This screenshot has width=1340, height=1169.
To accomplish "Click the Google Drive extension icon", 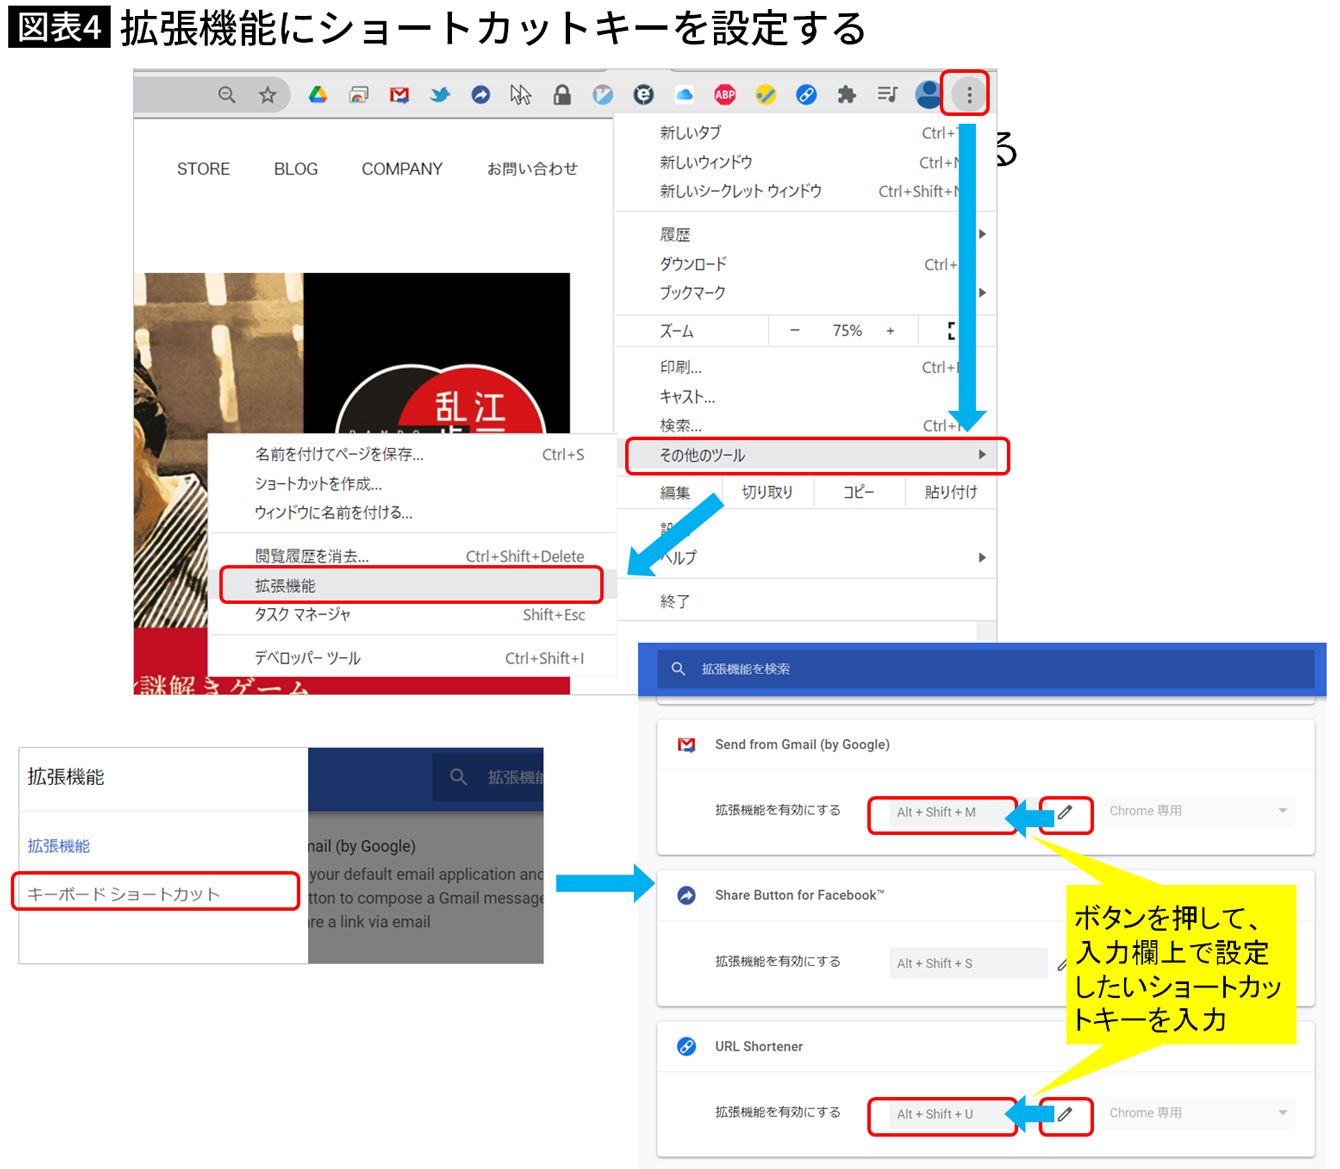I will (x=317, y=95).
